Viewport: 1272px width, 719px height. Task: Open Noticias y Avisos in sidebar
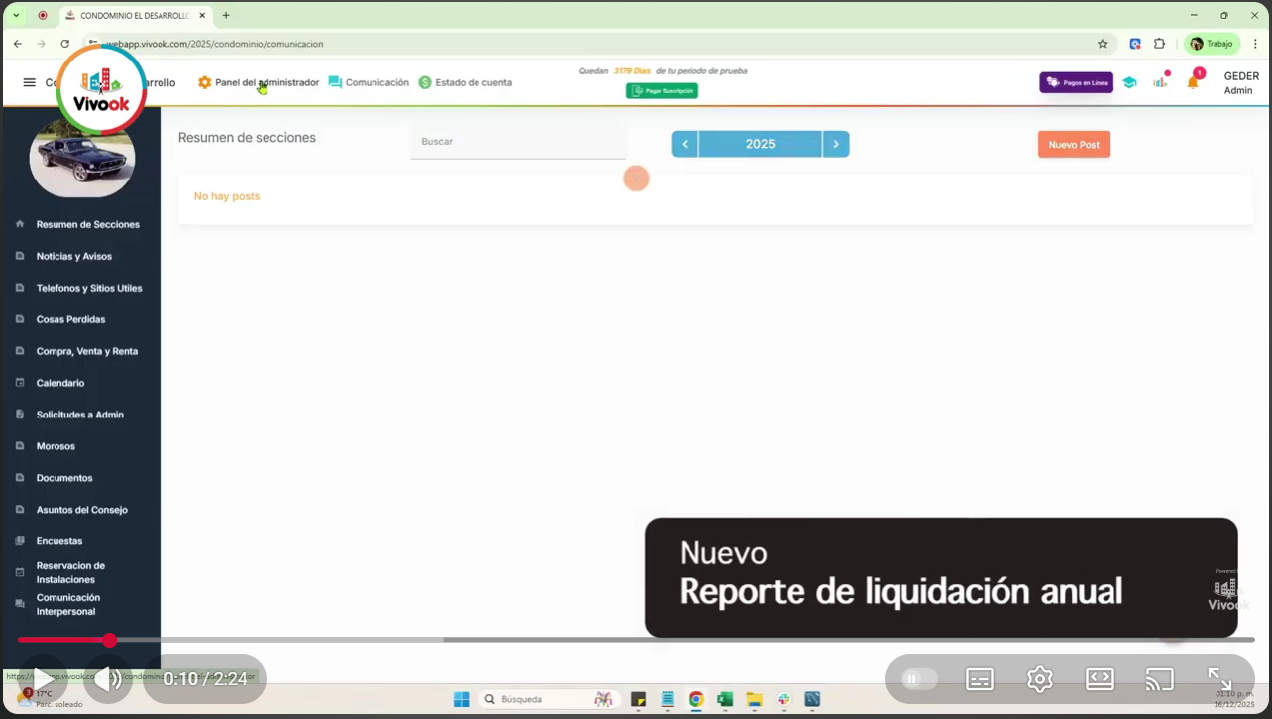[74, 256]
